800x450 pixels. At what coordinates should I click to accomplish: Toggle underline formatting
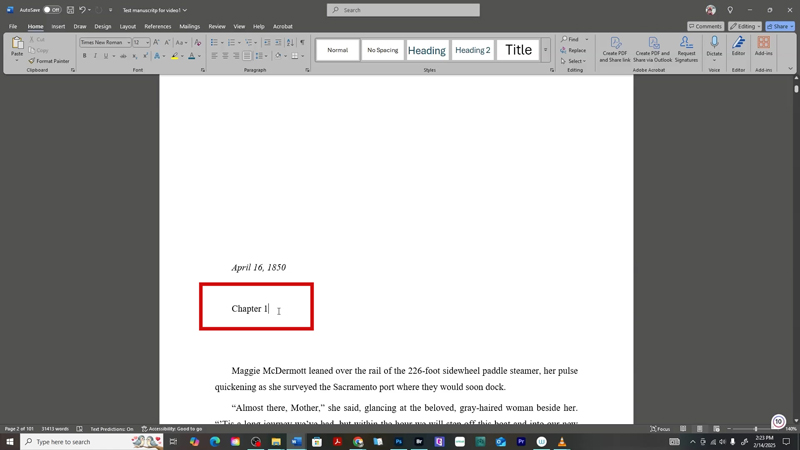(x=106, y=56)
